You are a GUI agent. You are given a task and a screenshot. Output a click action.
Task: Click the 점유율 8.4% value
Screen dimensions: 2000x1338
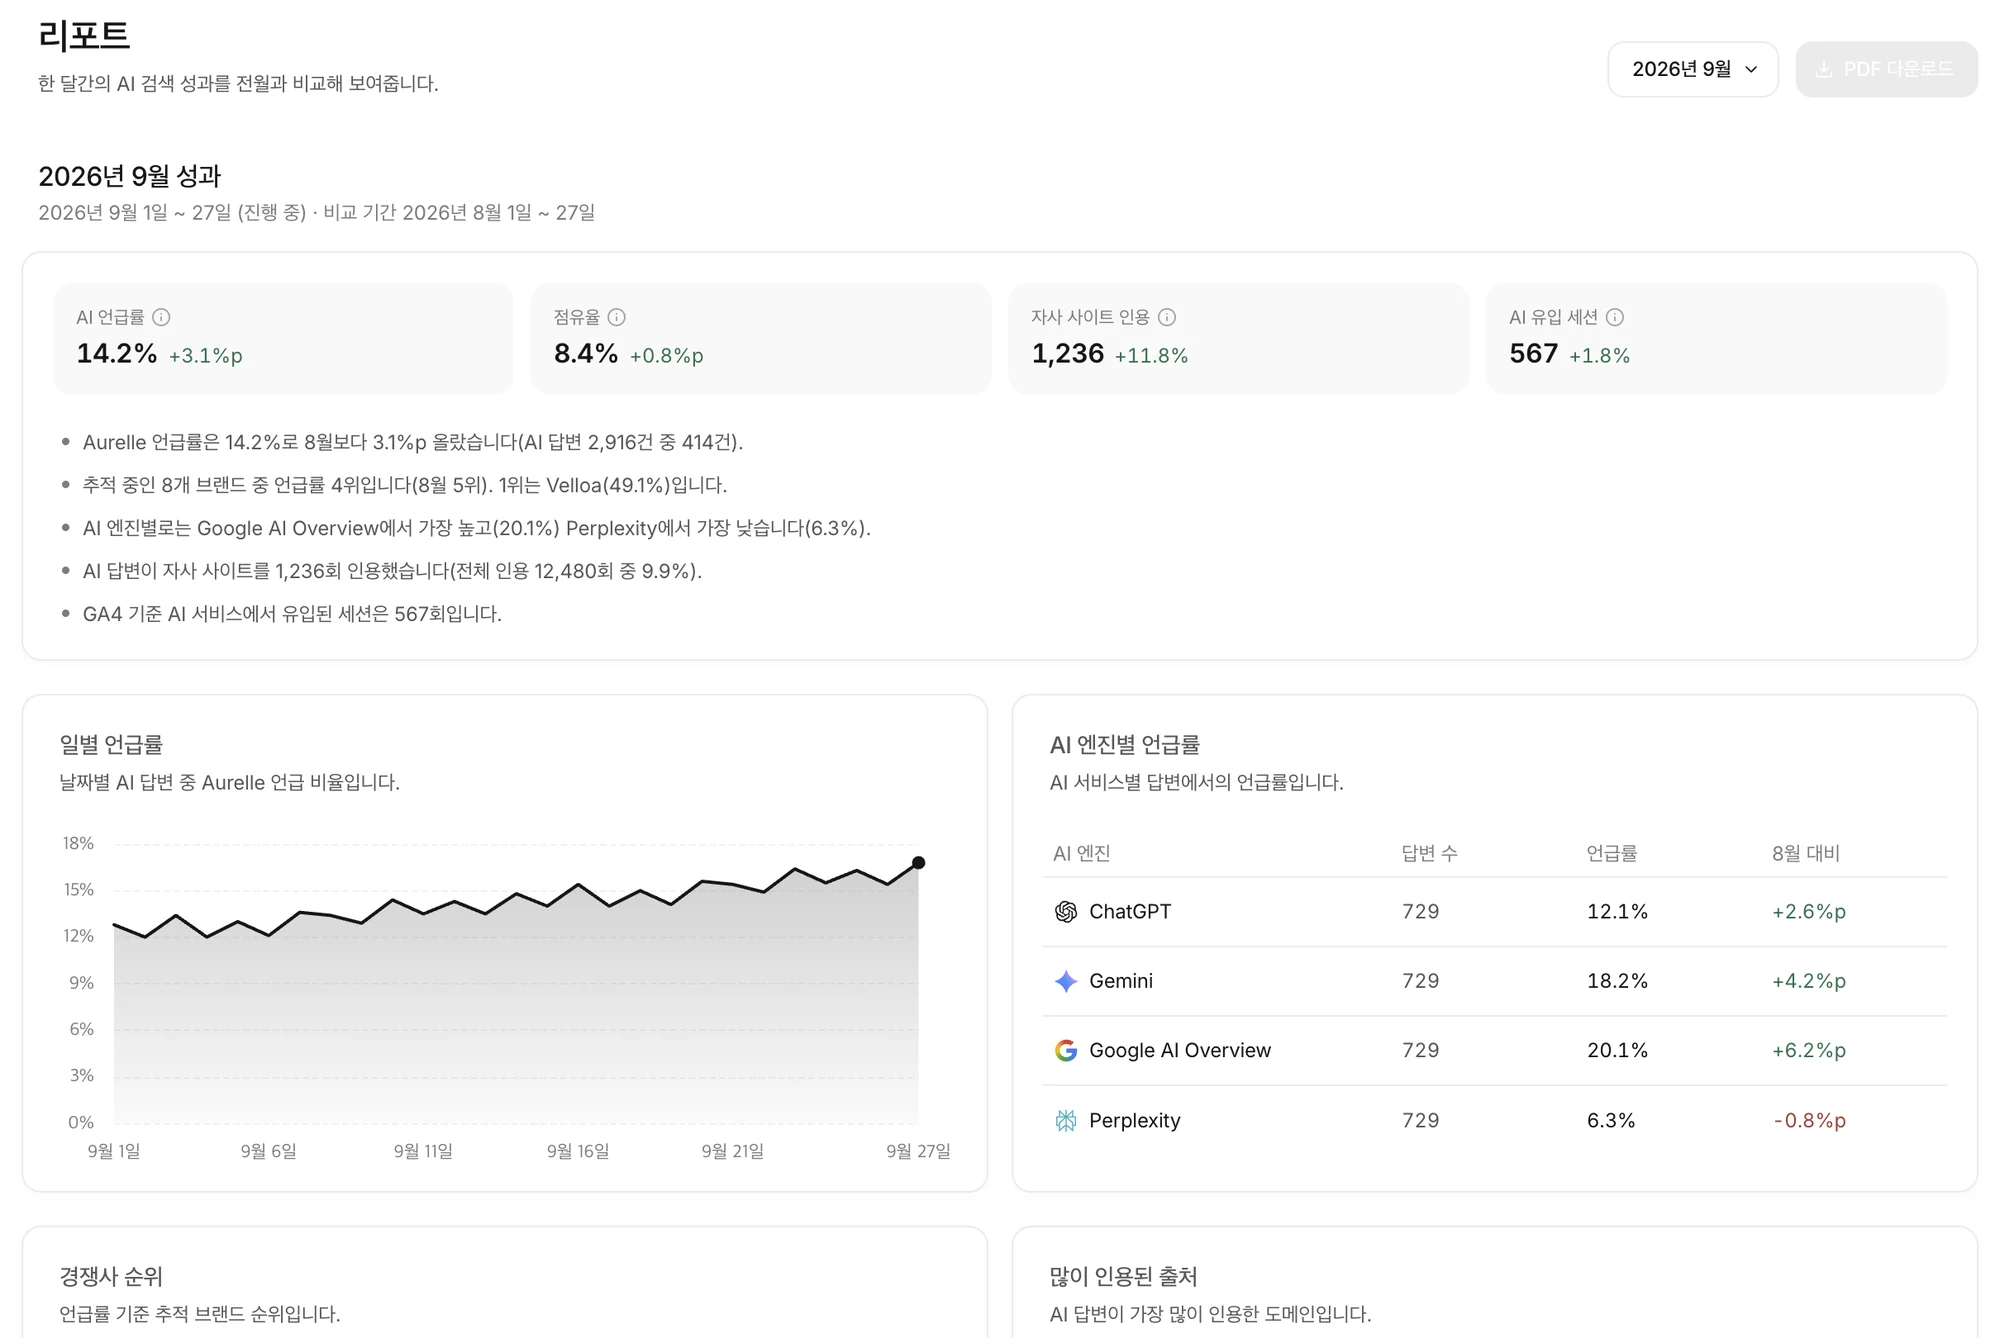586,354
